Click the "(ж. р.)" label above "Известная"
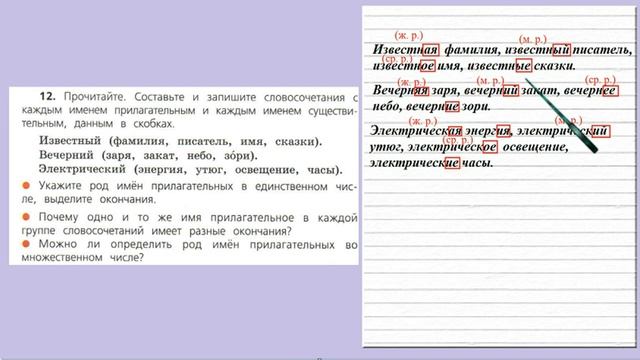 (409, 36)
